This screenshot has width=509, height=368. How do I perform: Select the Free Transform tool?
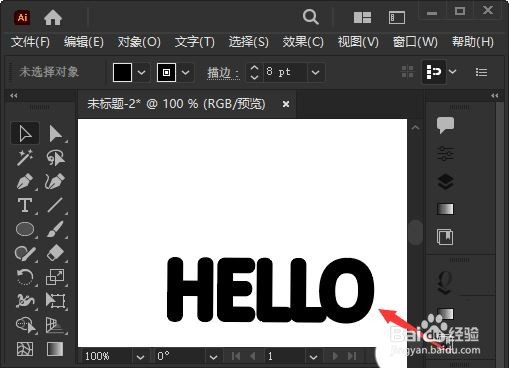click(55, 301)
